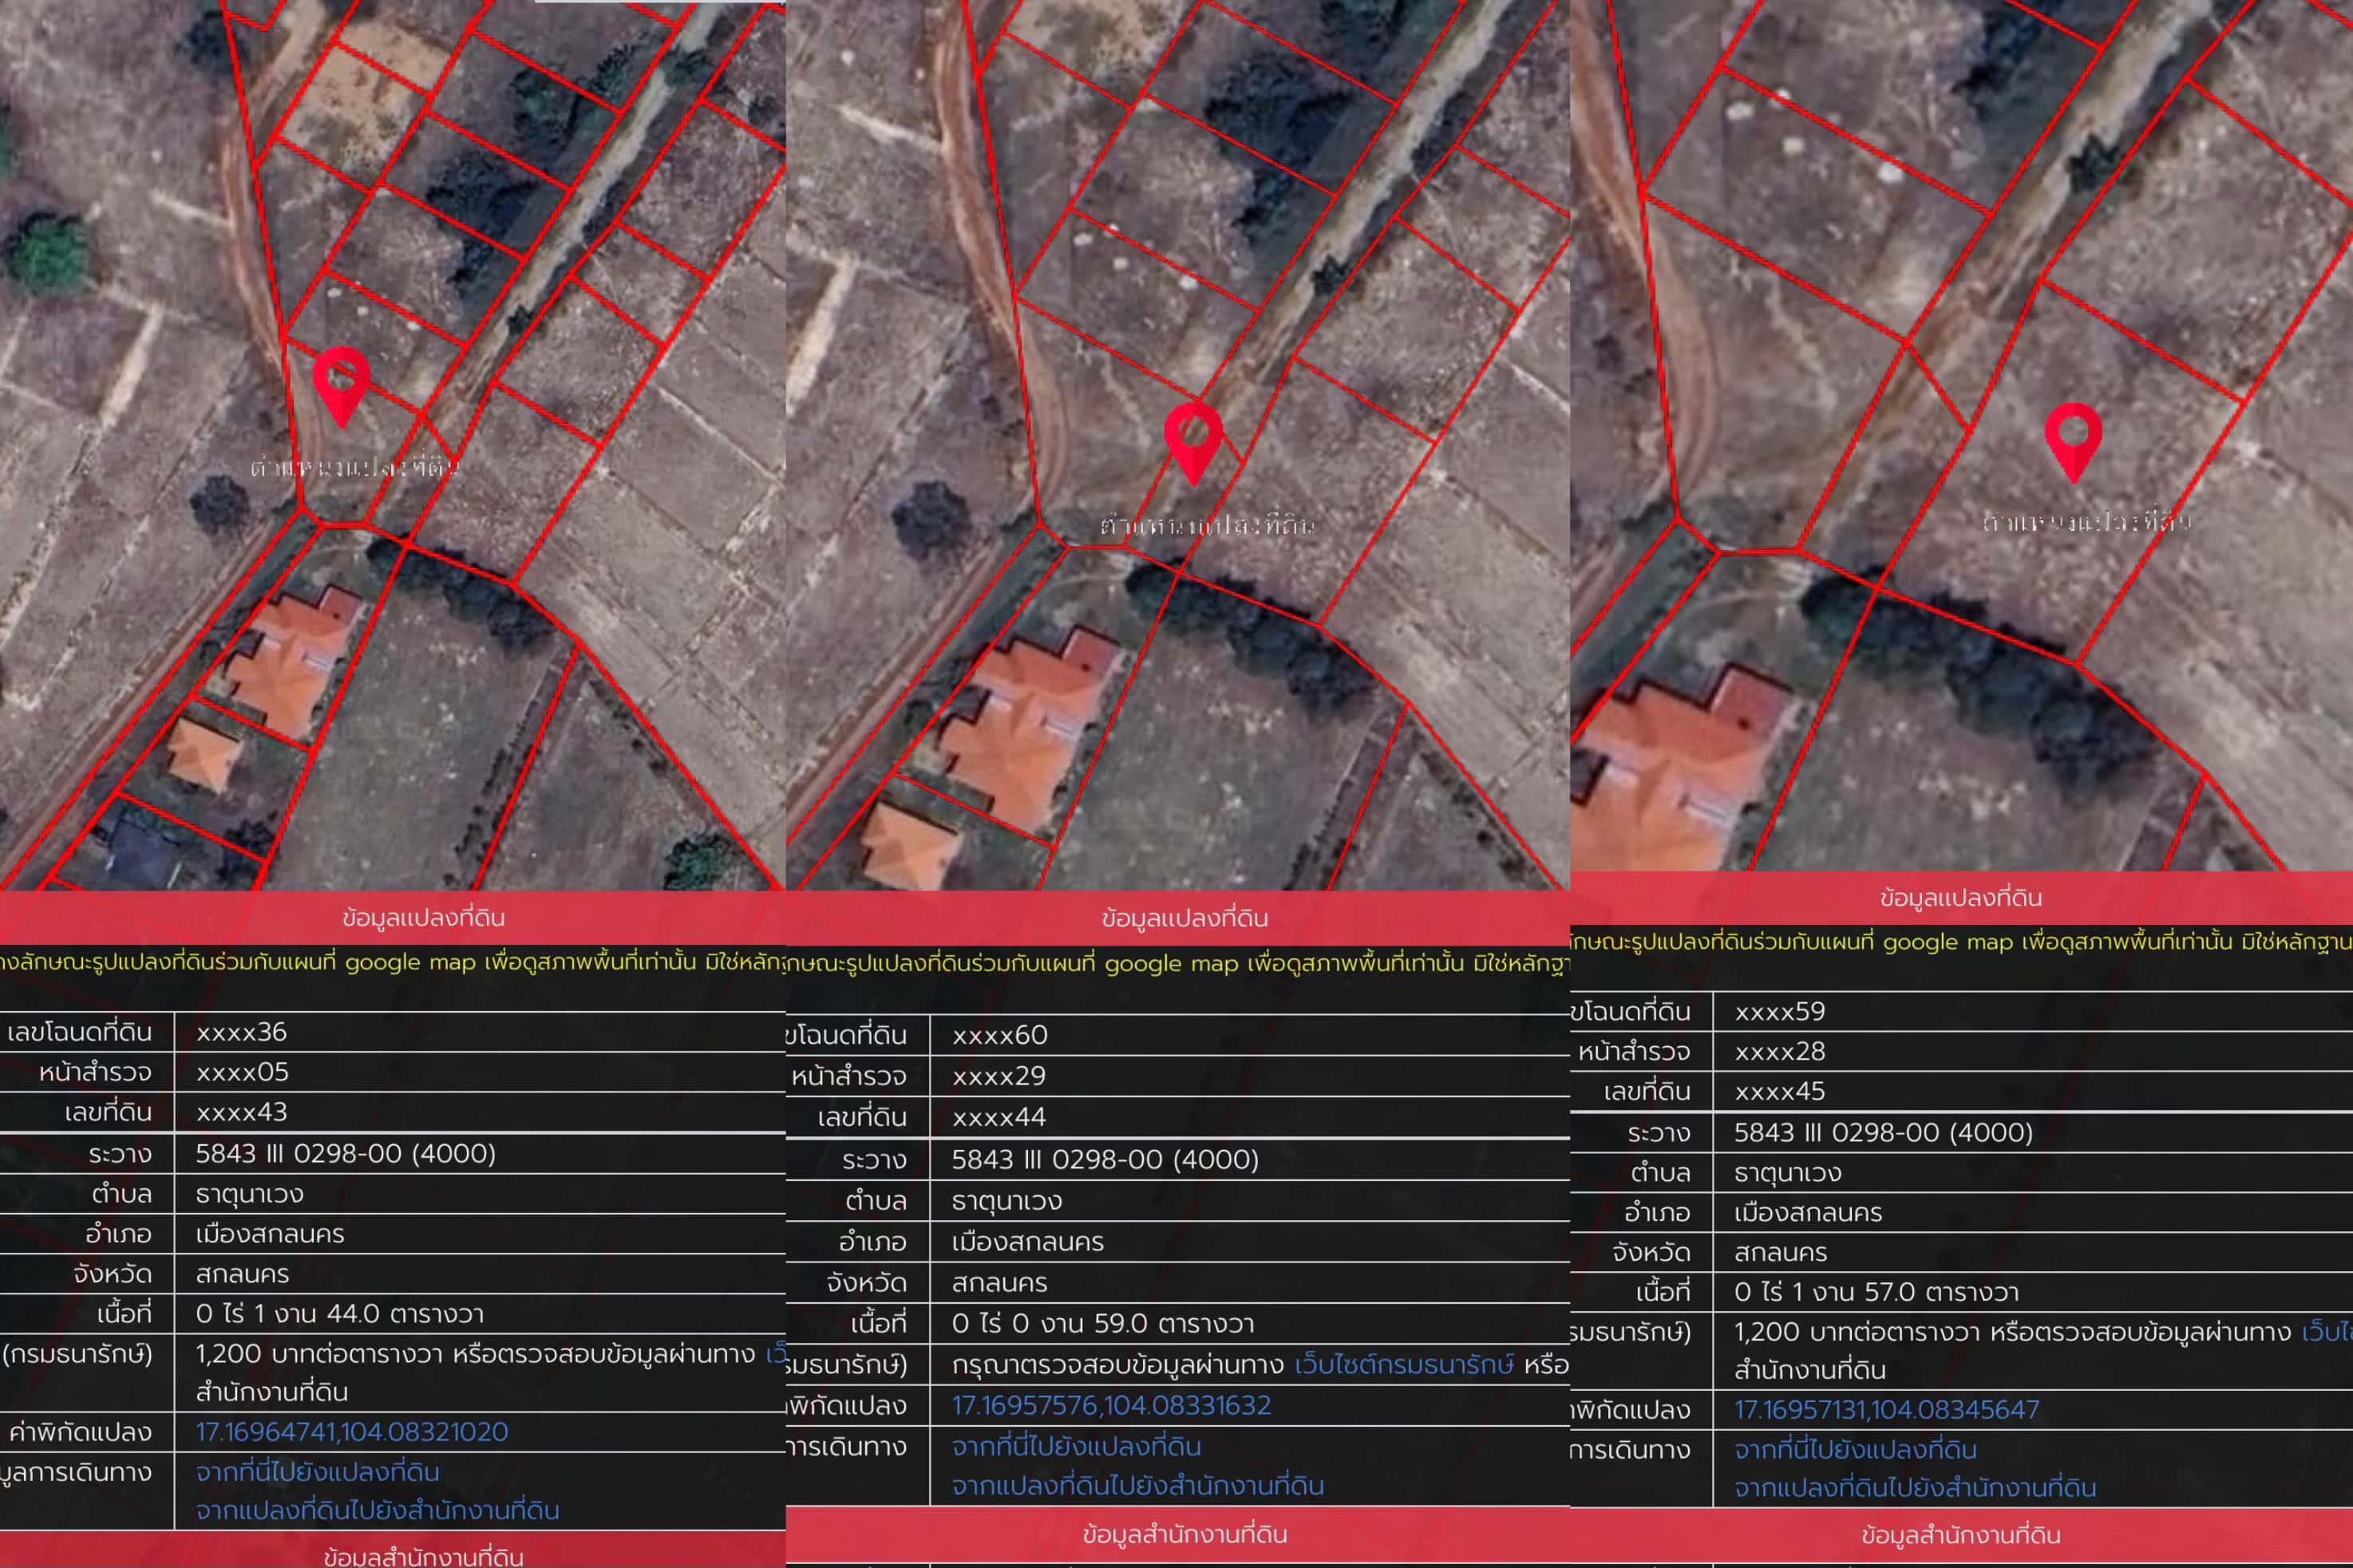Image resolution: width=2353 pixels, height=1568 pixels.
Task: Click 'จากแปลงที่ดินไปยังสำนักงานที่ดิน' link in middle panel
Action: [x=1138, y=1486]
